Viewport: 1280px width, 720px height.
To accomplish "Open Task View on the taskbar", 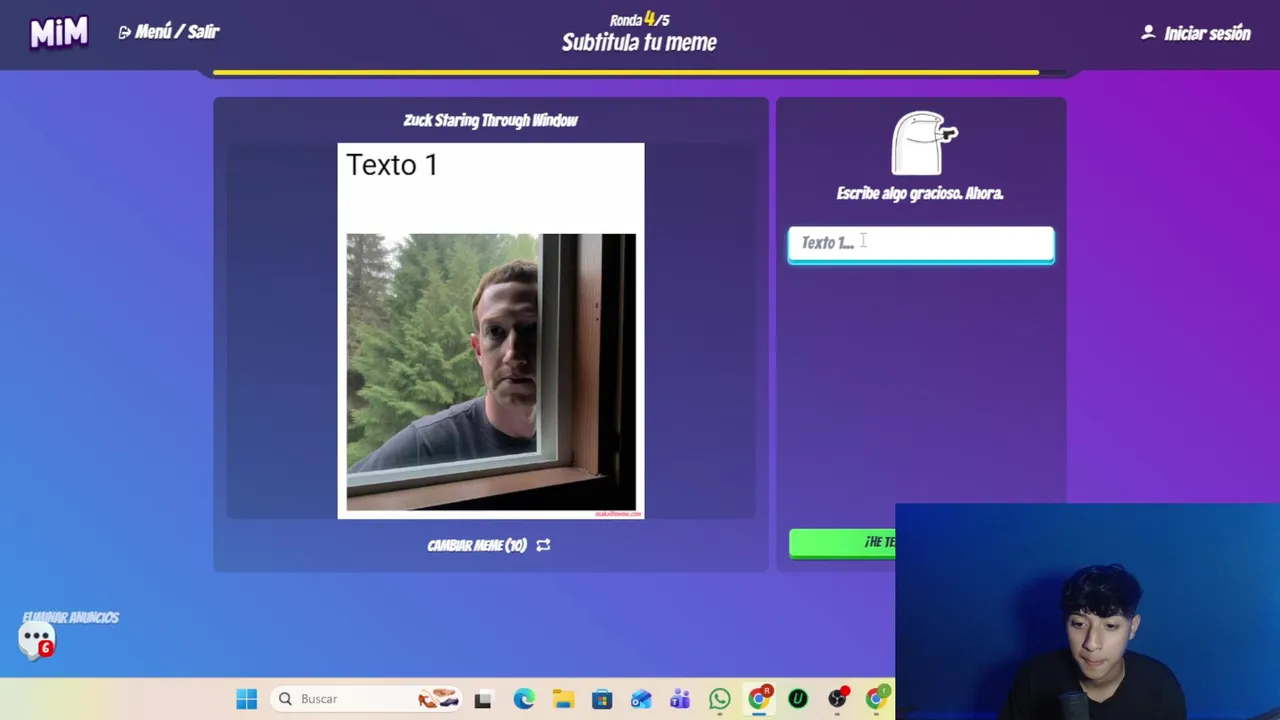I will (483, 699).
